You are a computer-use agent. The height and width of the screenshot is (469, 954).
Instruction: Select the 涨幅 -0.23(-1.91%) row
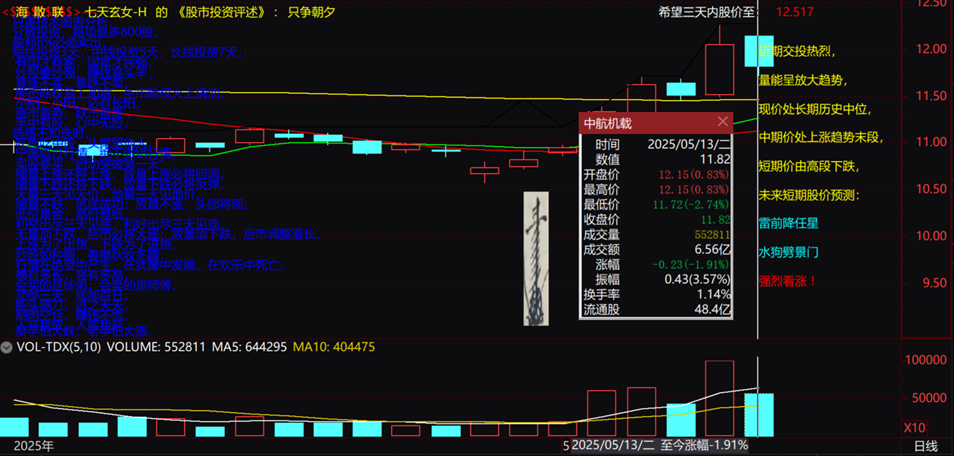(x=656, y=264)
